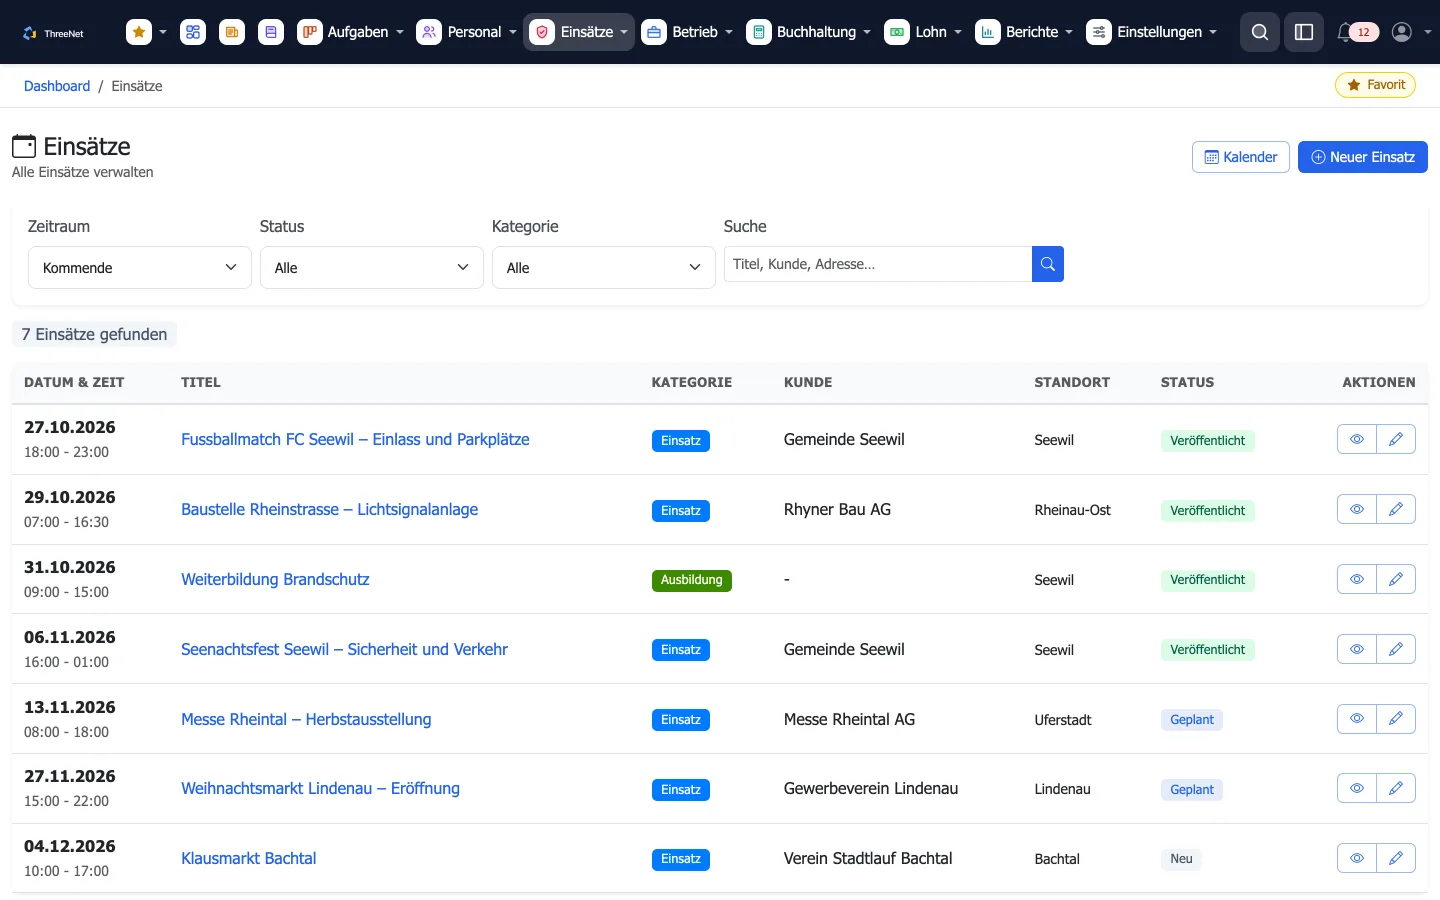Image resolution: width=1440 pixels, height=900 pixels.
Task: View Fussballmatch FC Seewil entry via eye icon
Action: (1357, 439)
